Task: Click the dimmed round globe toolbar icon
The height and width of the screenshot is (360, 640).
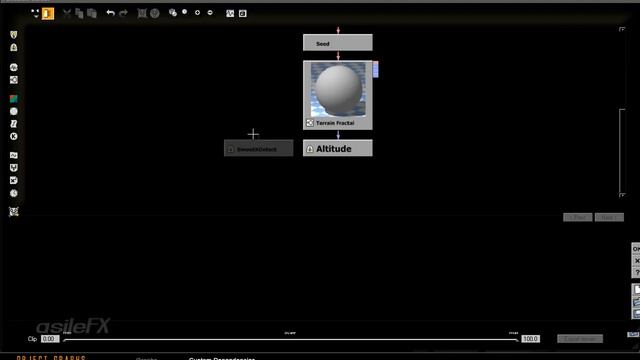Action: (155, 13)
